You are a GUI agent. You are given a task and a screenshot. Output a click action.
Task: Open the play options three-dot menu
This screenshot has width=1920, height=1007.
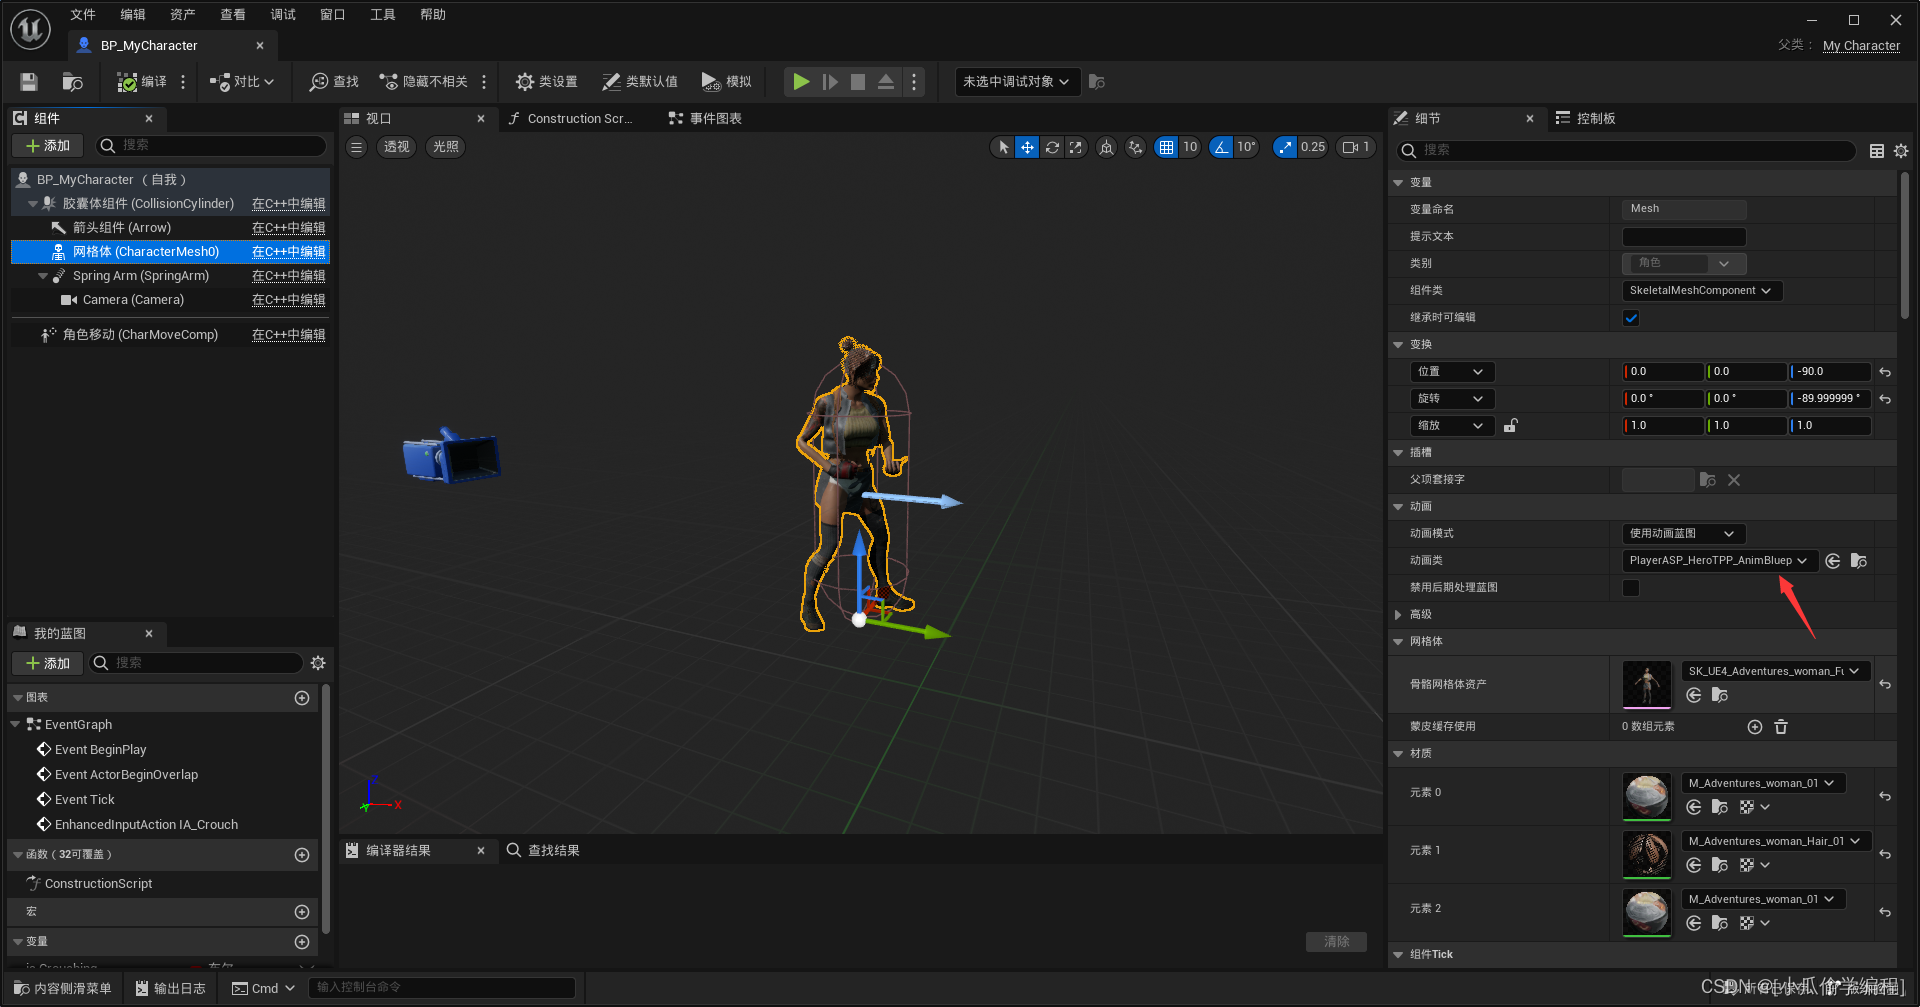pos(914,82)
